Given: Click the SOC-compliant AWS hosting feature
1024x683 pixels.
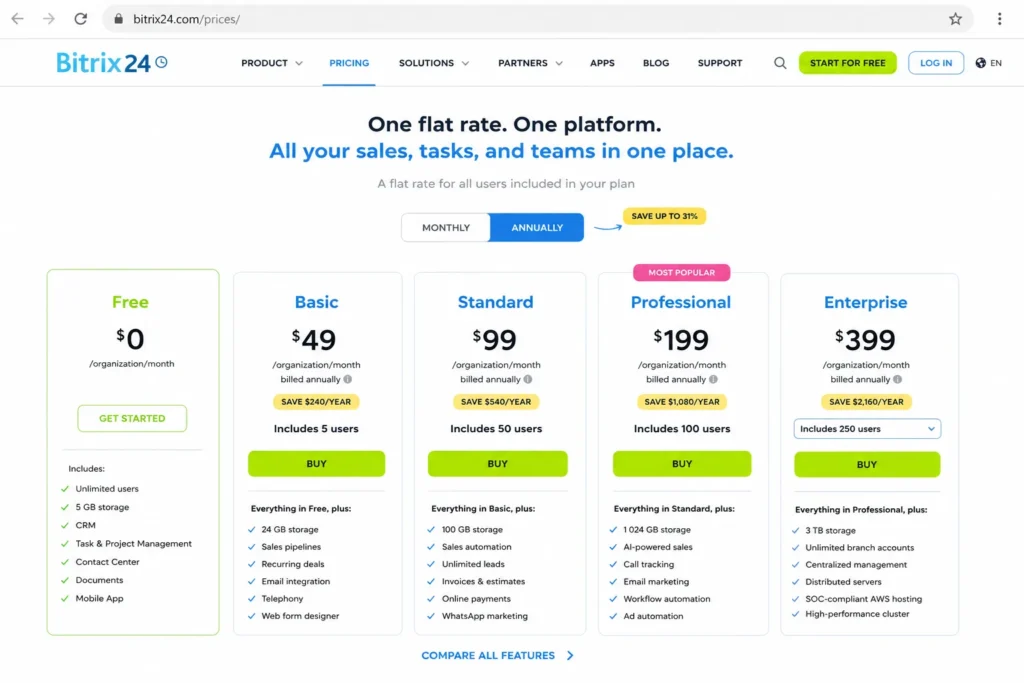Looking at the screenshot, I should tap(863, 599).
